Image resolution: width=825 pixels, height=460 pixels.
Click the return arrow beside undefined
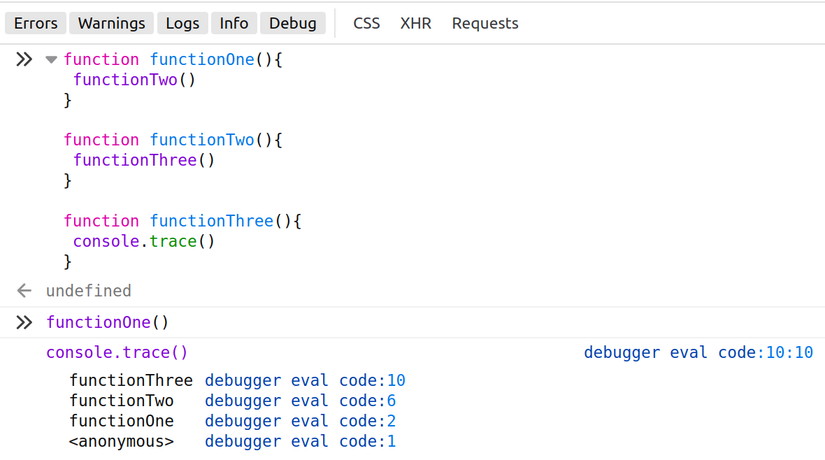[24, 291]
